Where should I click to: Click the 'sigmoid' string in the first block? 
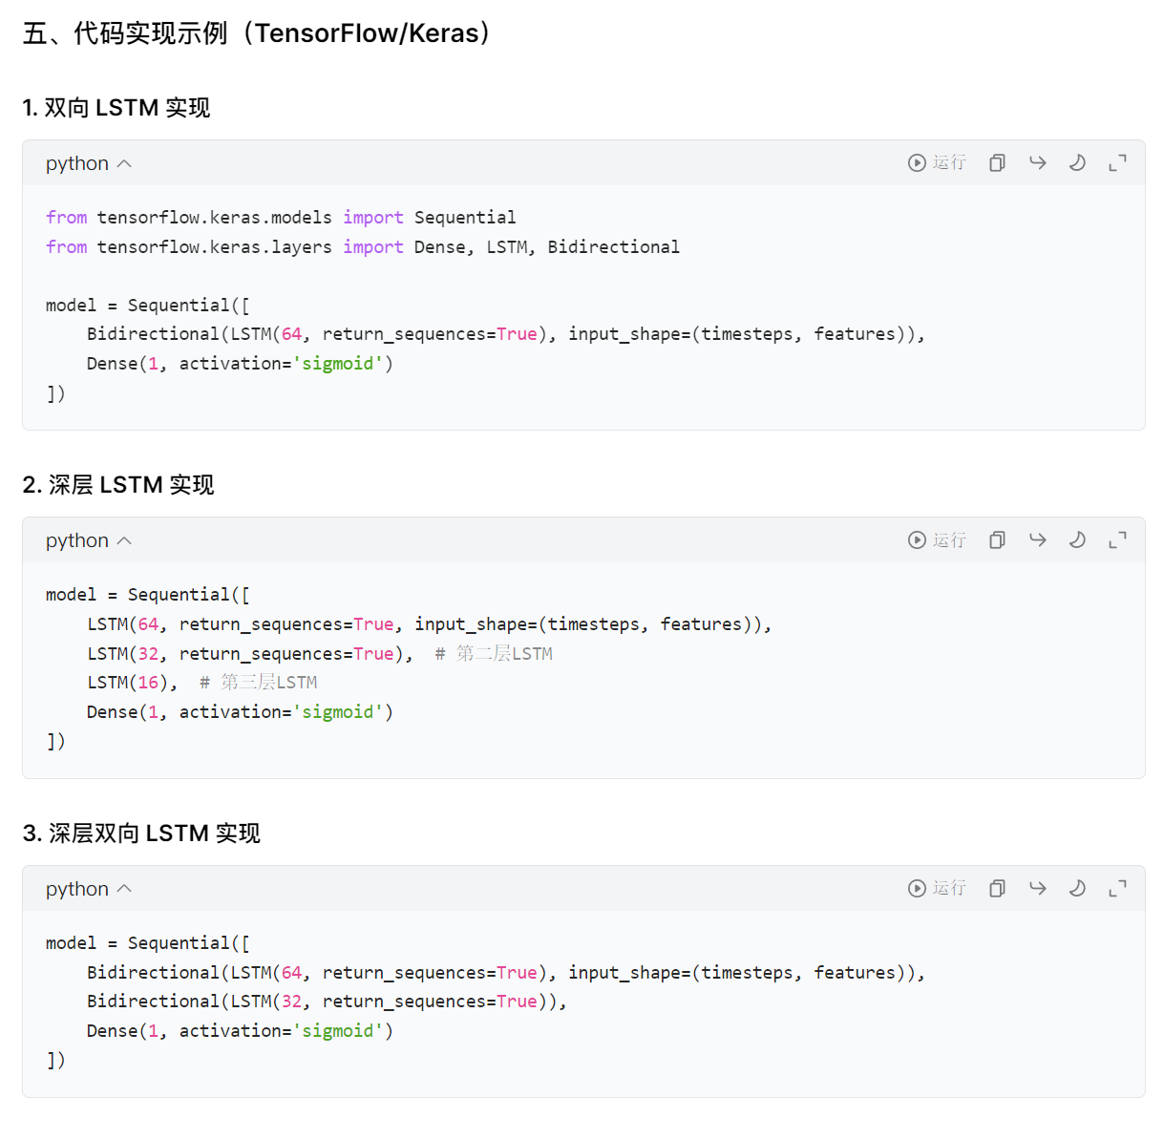pos(338,363)
